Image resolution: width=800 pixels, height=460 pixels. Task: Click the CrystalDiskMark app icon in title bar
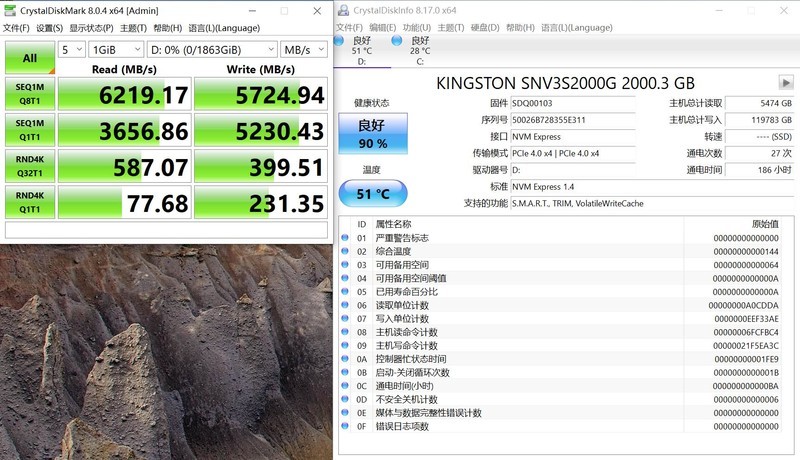(10, 10)
